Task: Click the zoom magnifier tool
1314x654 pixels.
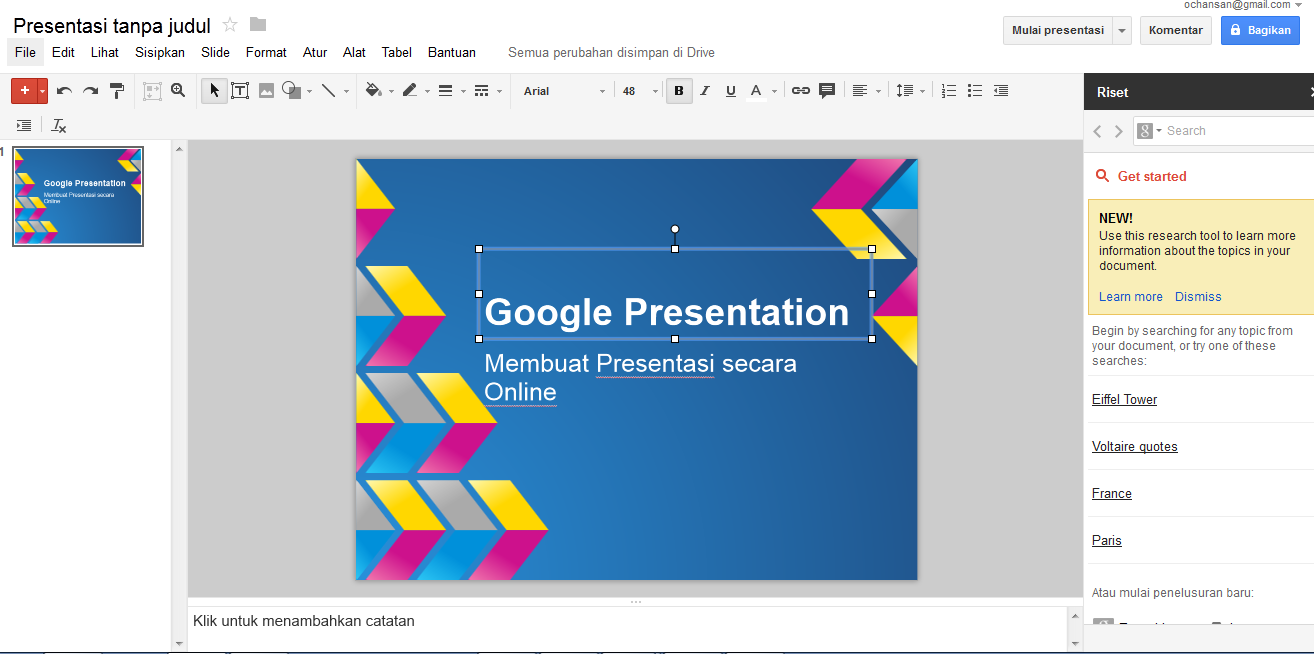Action: click(x=178, y=91)
